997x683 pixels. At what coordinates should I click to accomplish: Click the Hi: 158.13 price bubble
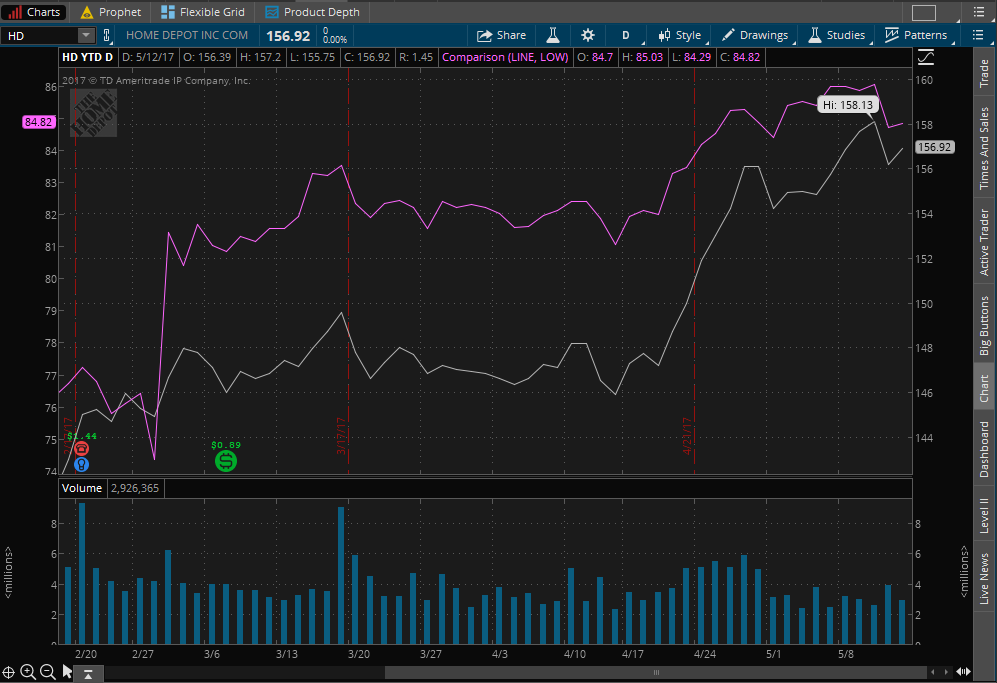pyautogui.click(x=848, y=105)
